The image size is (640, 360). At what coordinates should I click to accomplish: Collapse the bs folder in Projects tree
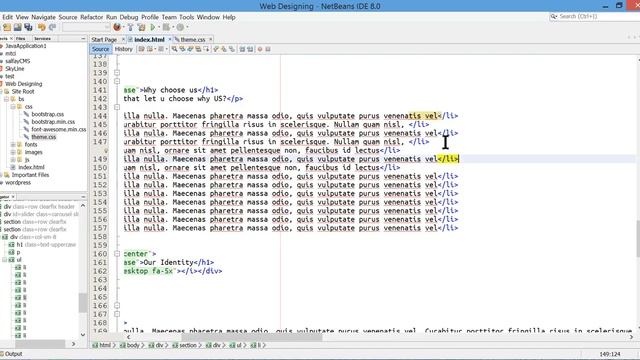(6, 99)
